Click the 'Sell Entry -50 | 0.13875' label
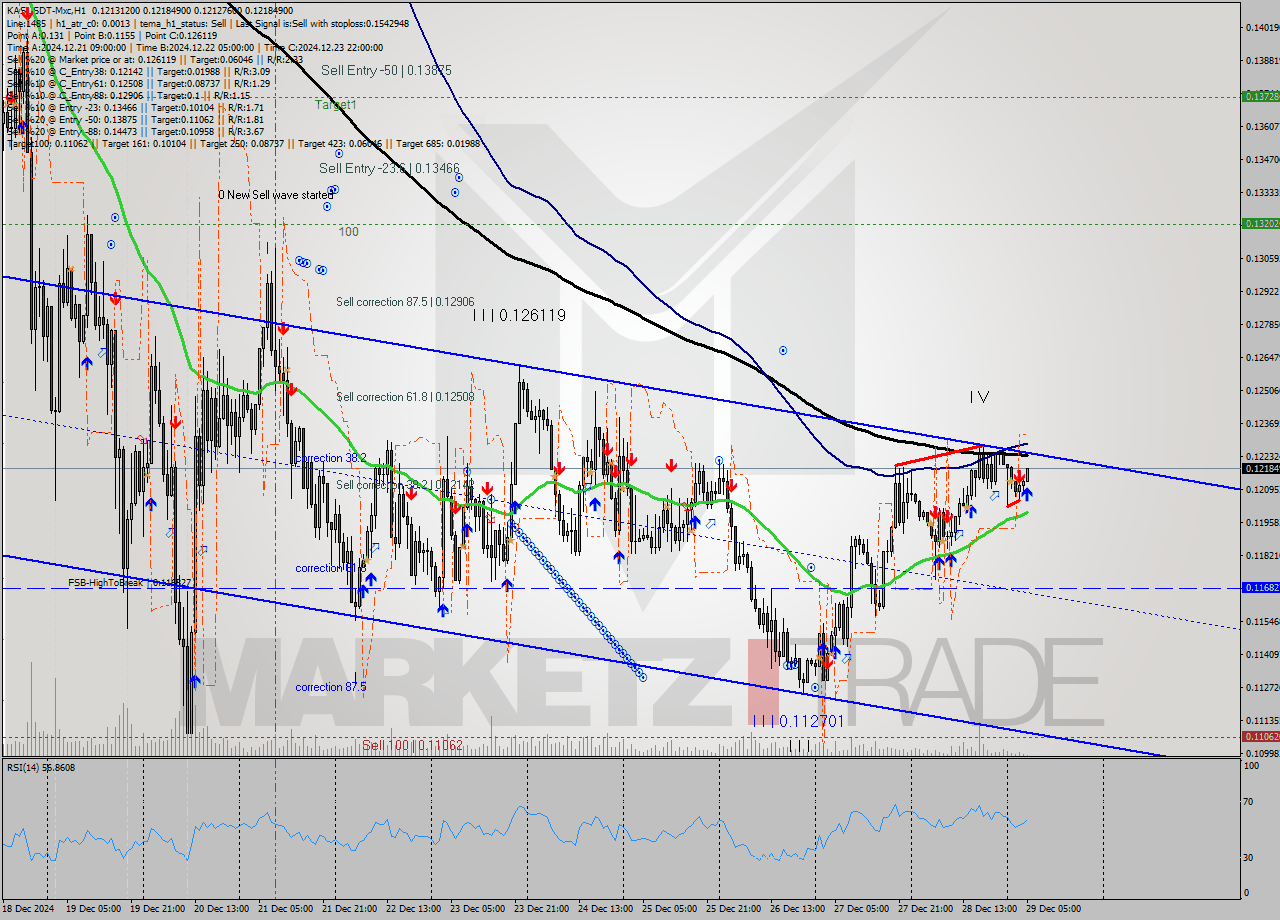Screen dimensions: 1280x920 click(387, 71)
